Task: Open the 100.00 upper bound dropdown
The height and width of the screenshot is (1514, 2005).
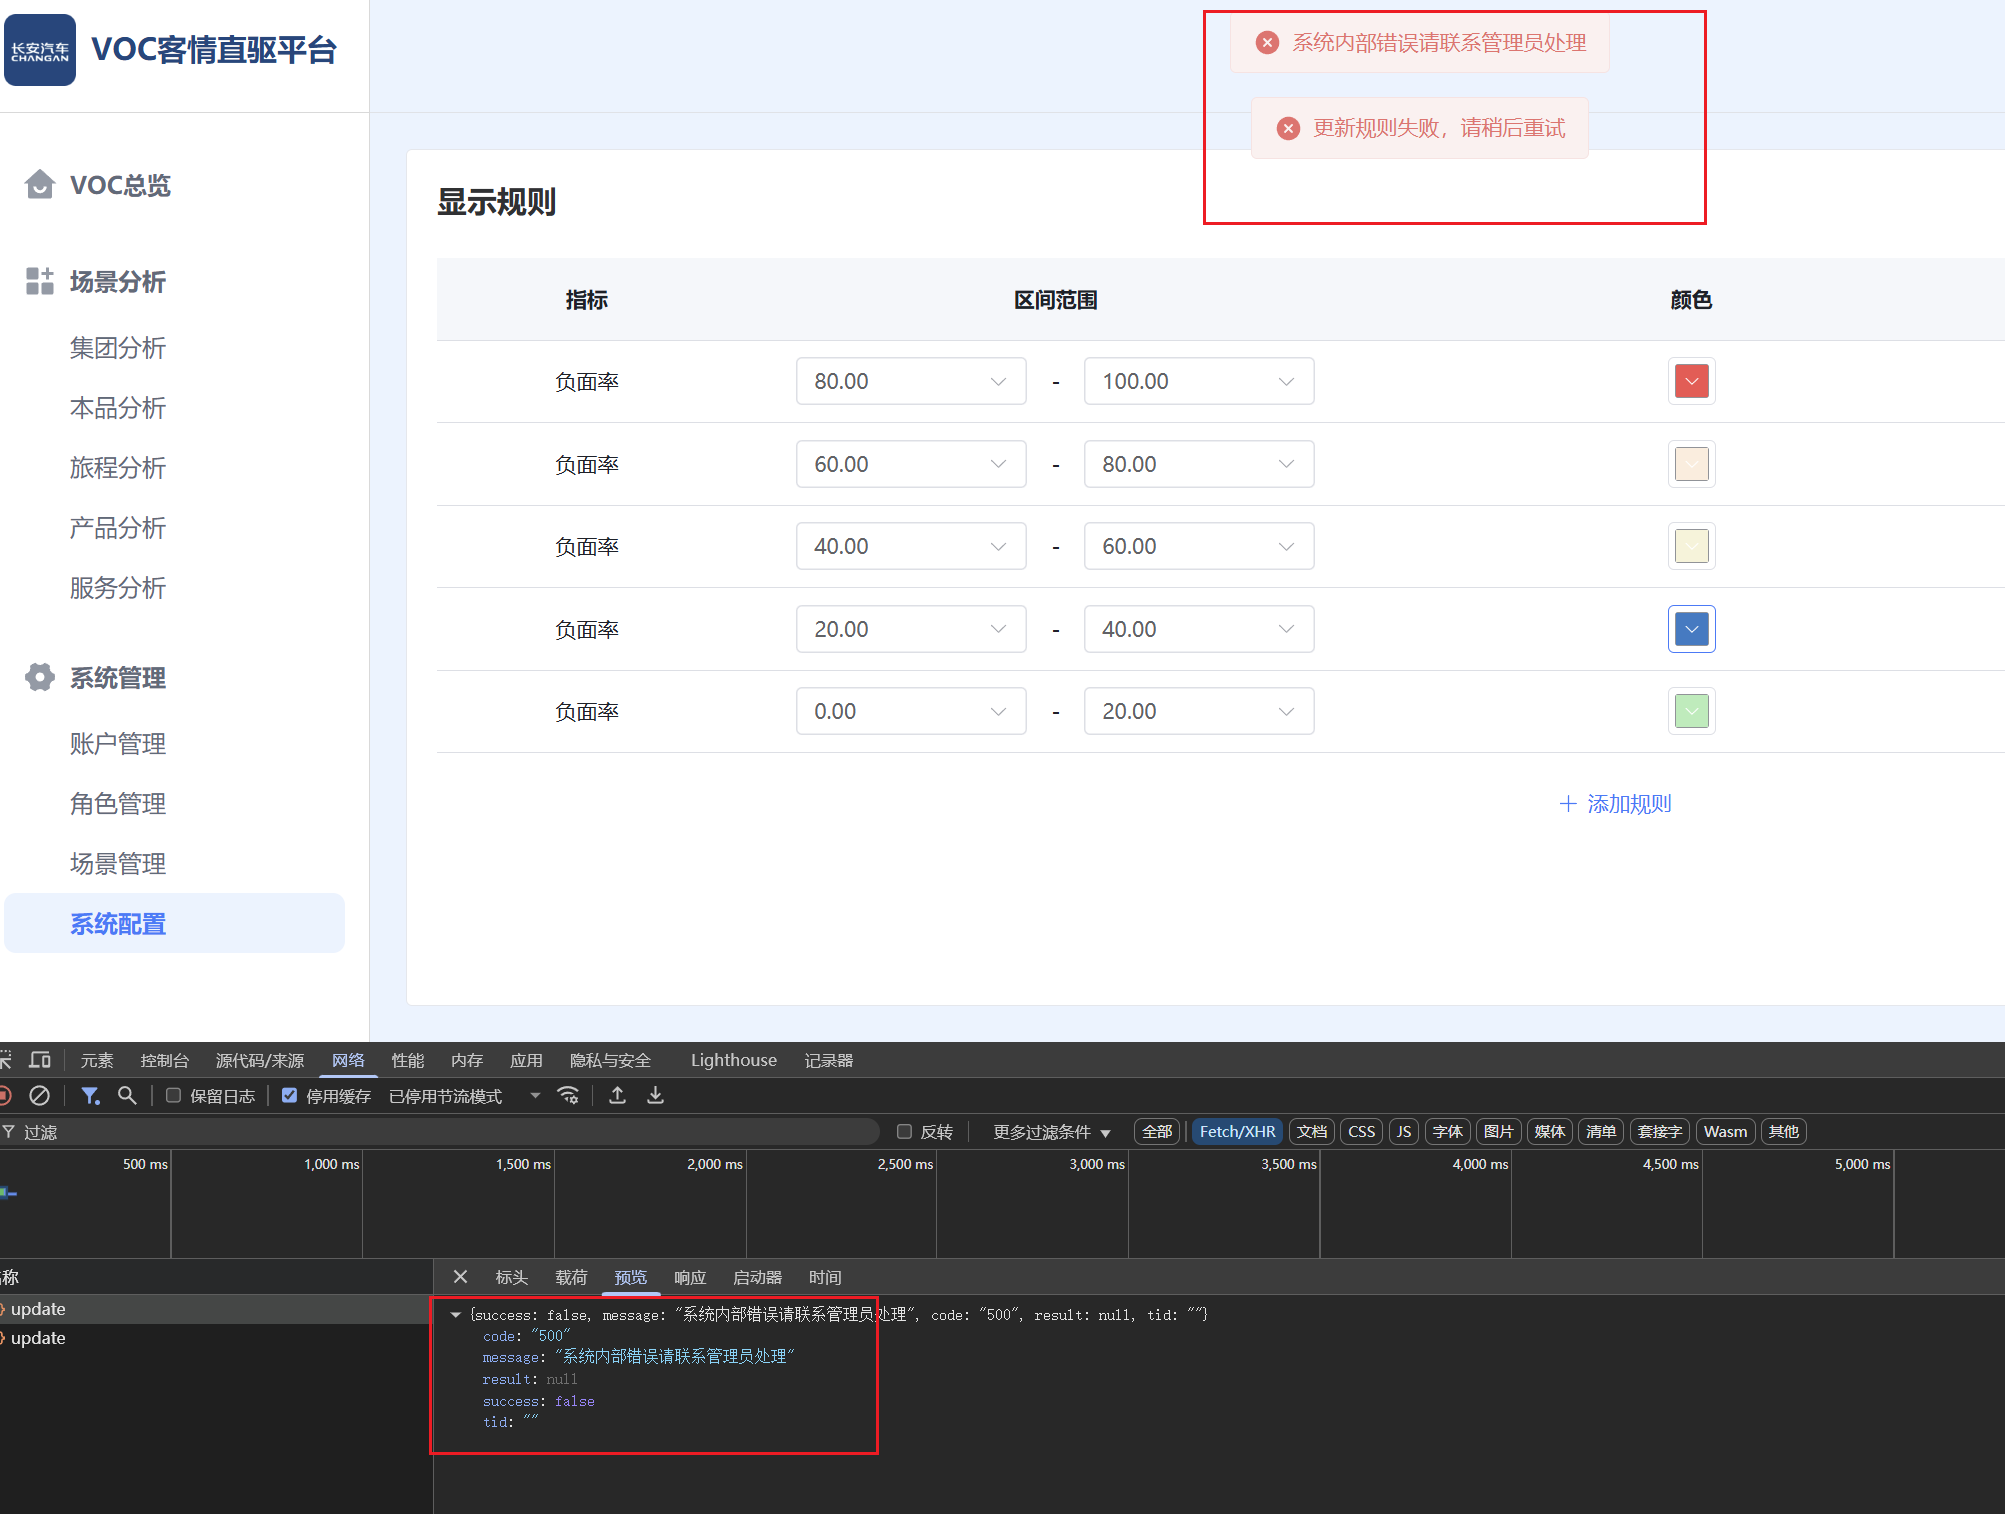Action: [x=1198, y=381]
